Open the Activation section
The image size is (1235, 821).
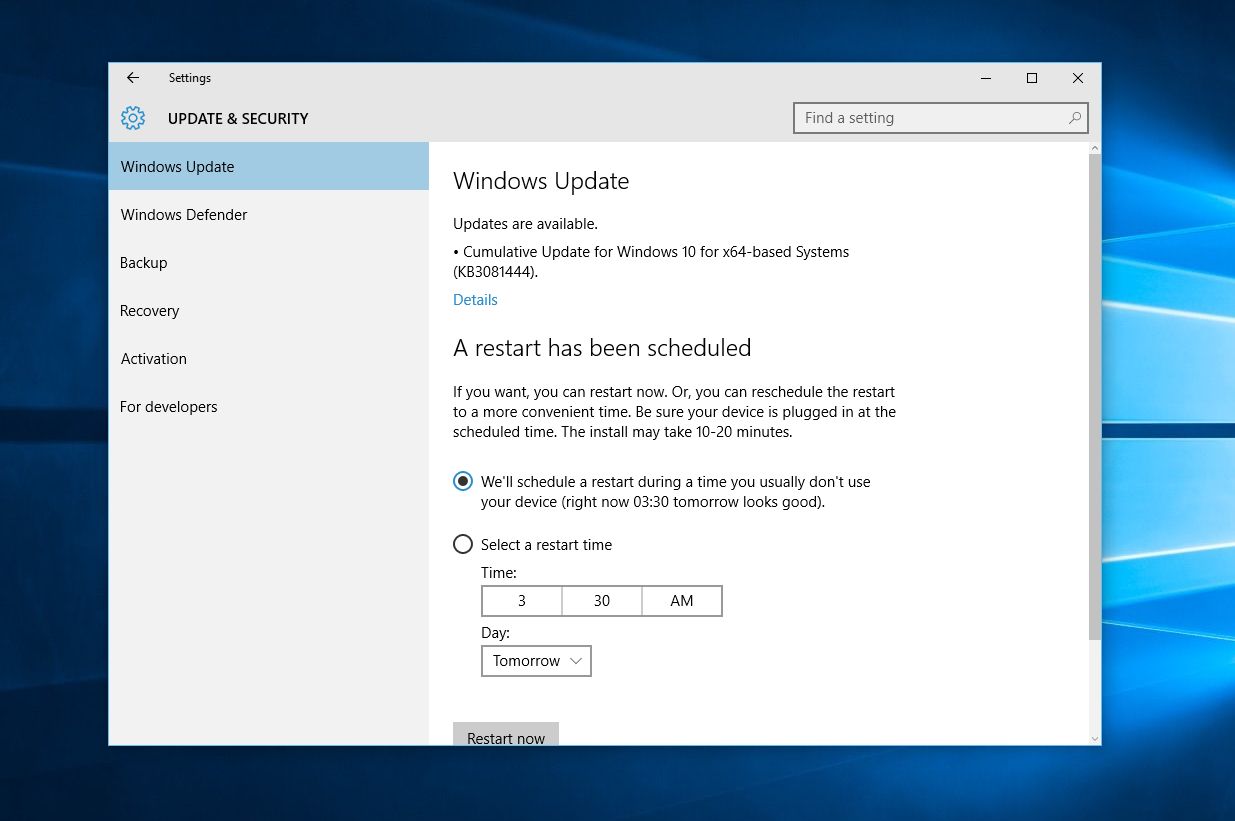268,359
